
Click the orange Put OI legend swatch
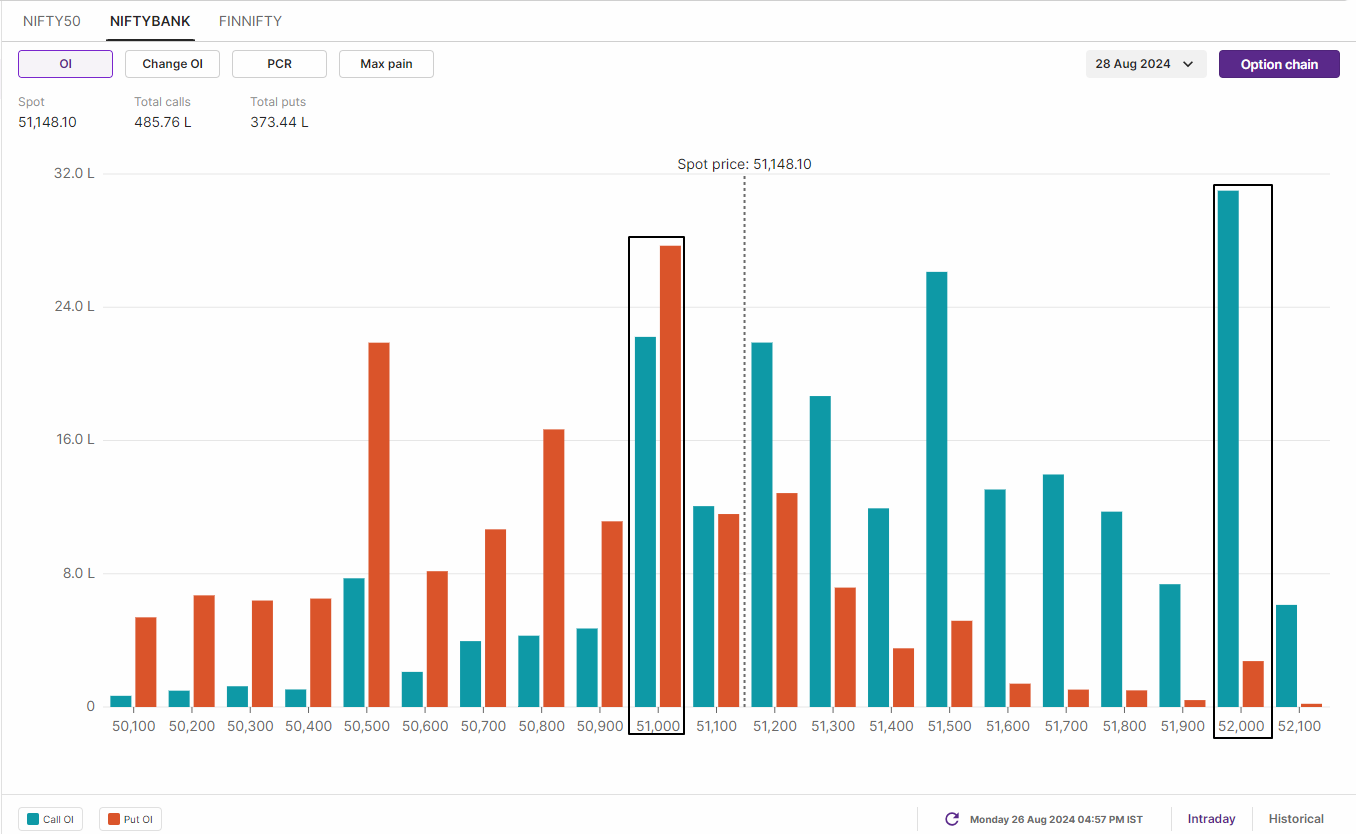[x=114, y=820]
